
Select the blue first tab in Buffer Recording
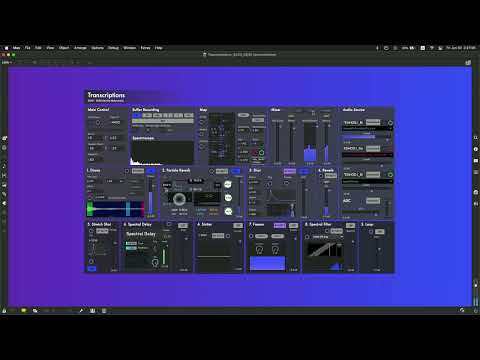[x=137, y=115]
